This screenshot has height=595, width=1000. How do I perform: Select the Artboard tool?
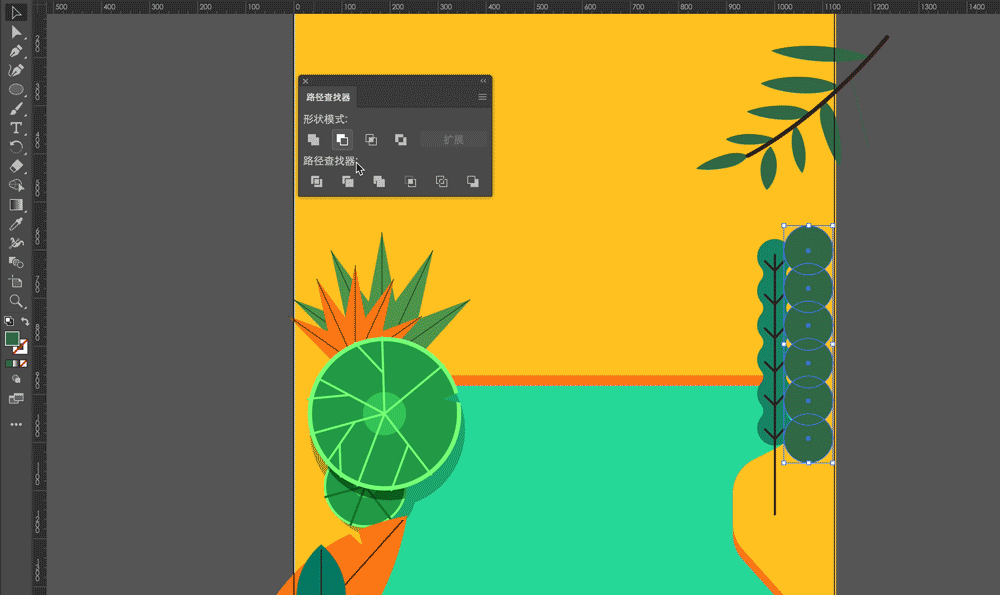tap(16, 281)
